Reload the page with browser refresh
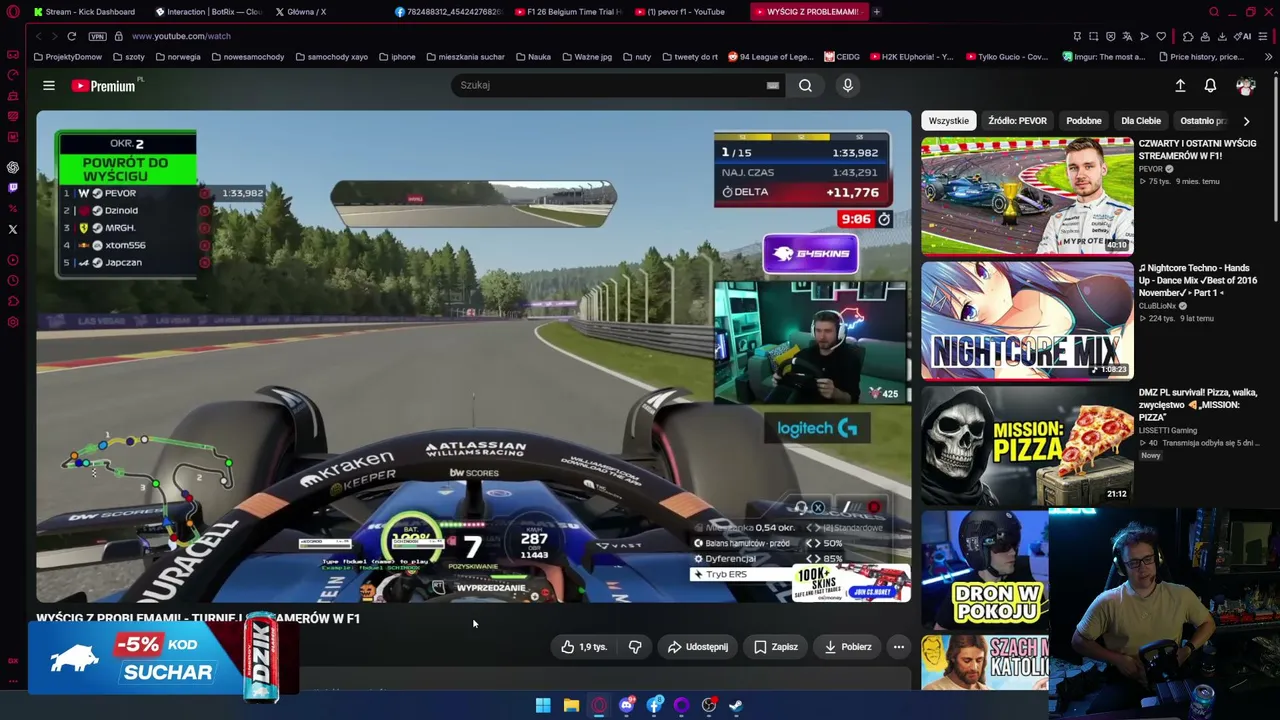 (x=71, y=36)
